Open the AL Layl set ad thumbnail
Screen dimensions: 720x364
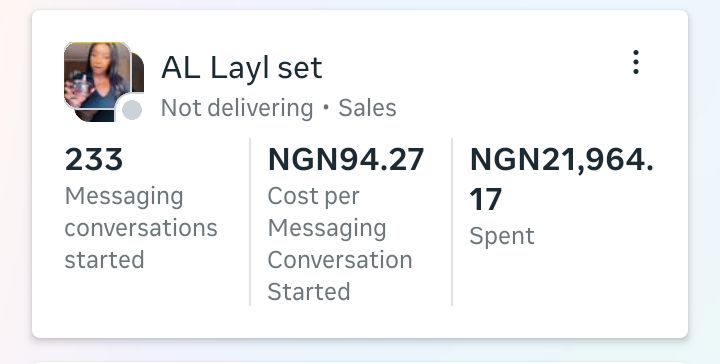point(104,82)
